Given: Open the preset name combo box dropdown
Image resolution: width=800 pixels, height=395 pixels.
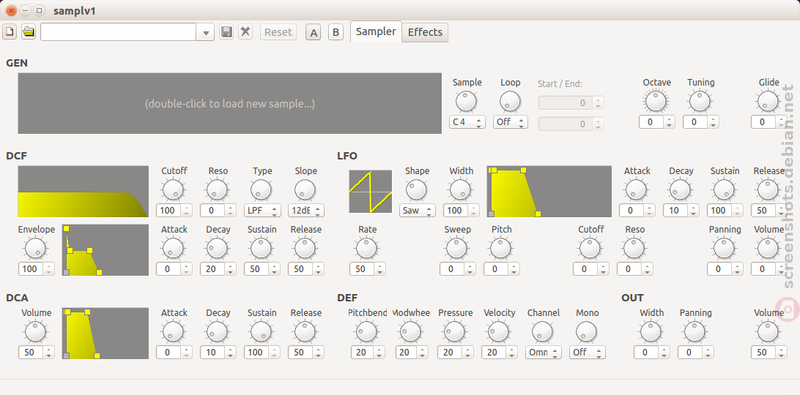Looking at the screenshot, I should coord(206,32).
